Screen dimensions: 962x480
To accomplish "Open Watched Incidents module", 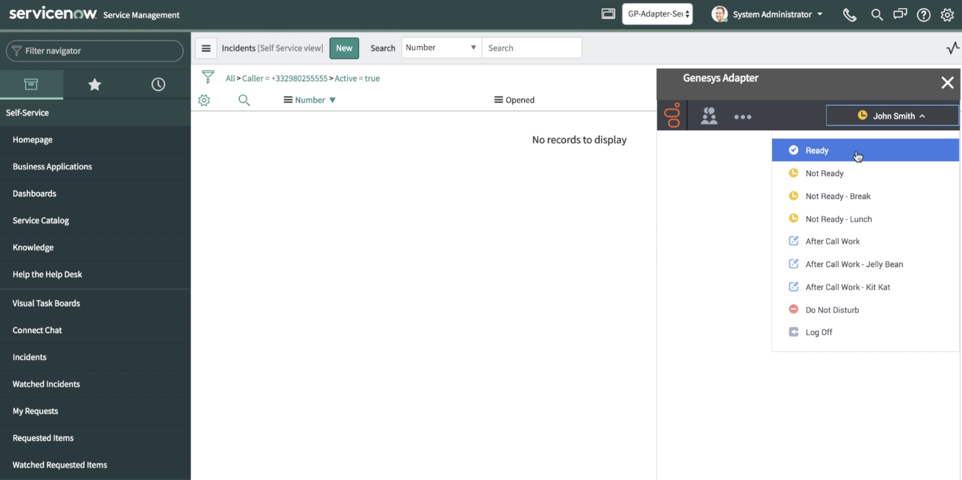I will coord(46,384).
